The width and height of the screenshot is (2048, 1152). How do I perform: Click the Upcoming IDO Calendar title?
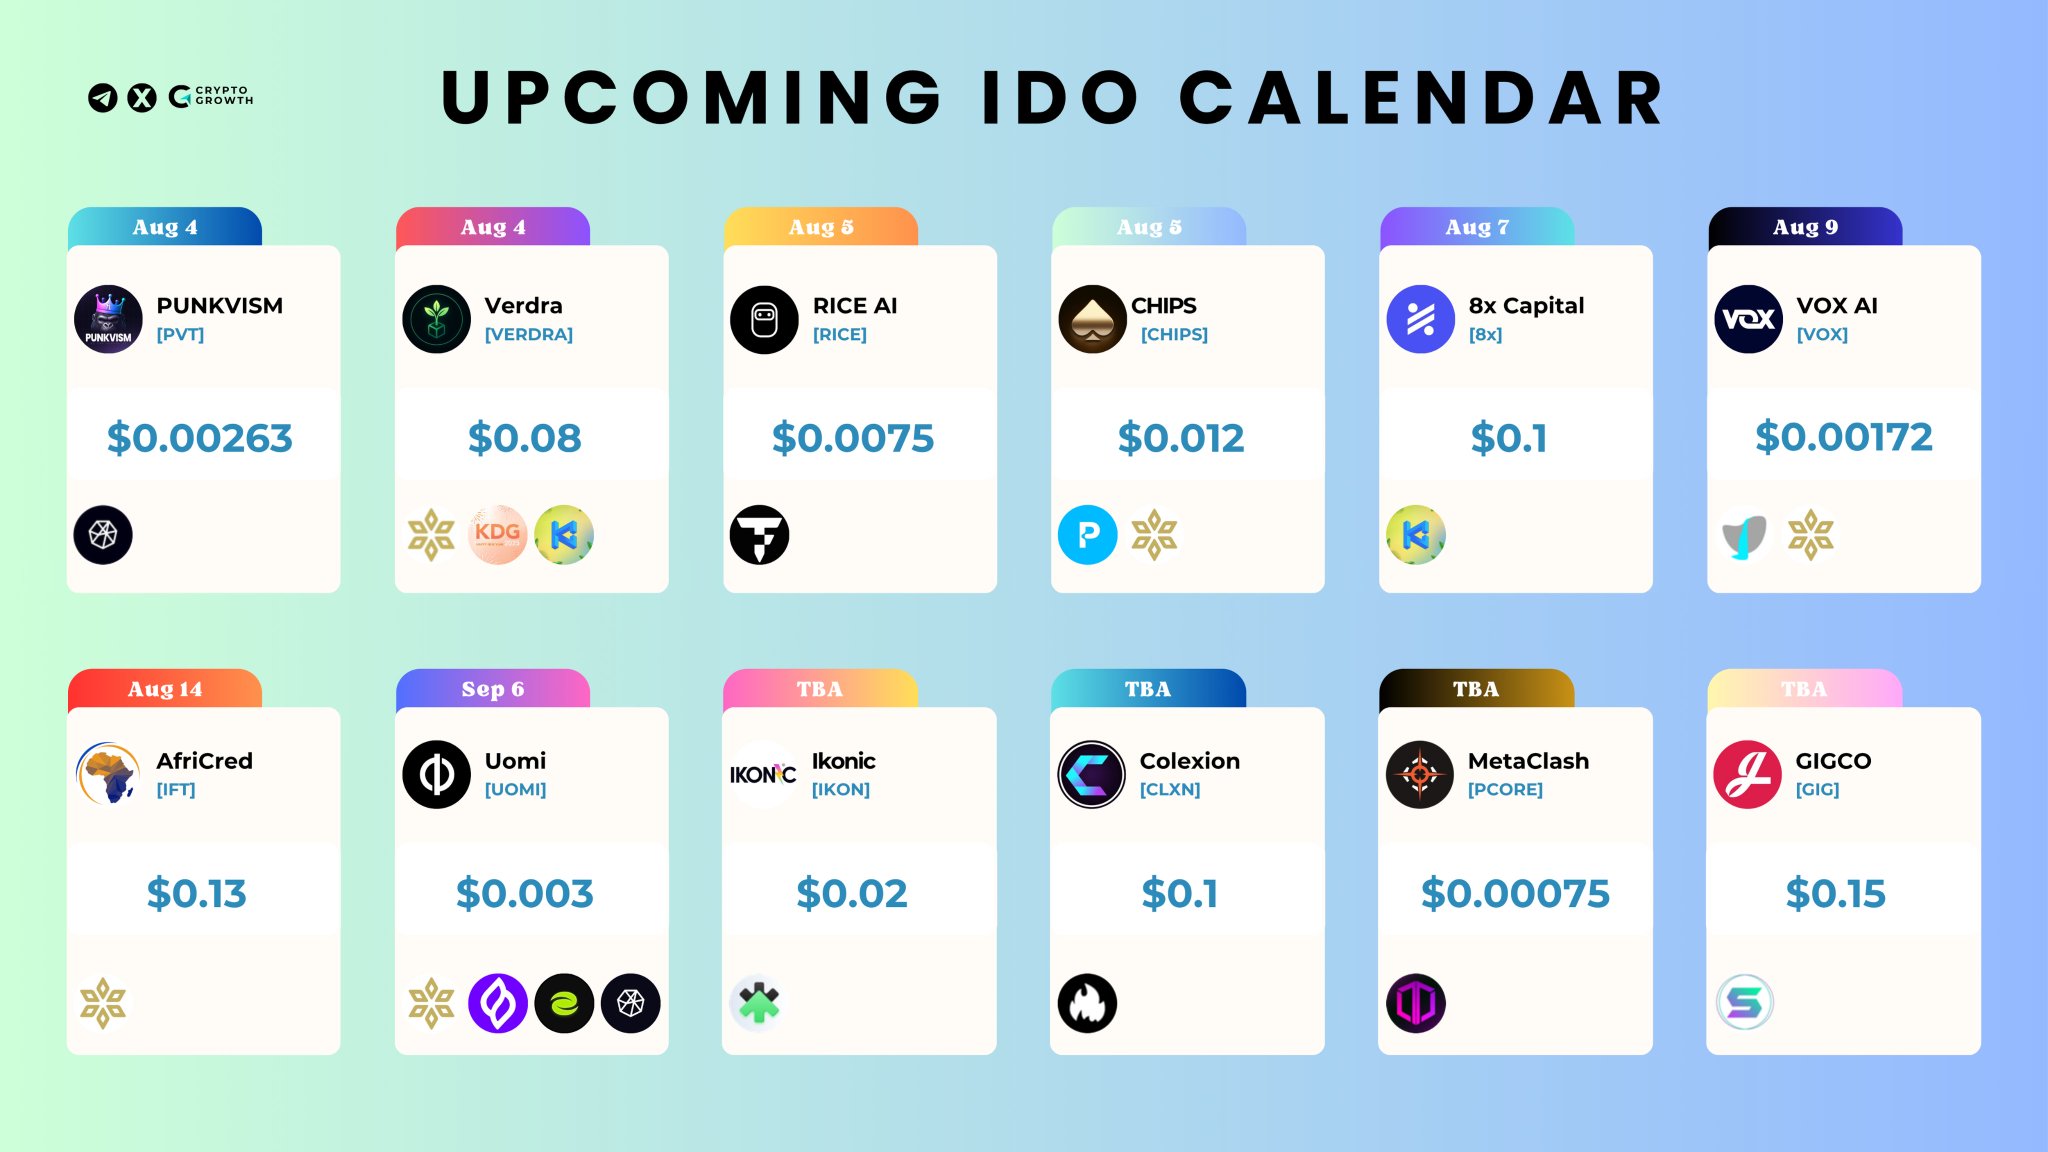pyautogui.click(x=1054, y=98)
